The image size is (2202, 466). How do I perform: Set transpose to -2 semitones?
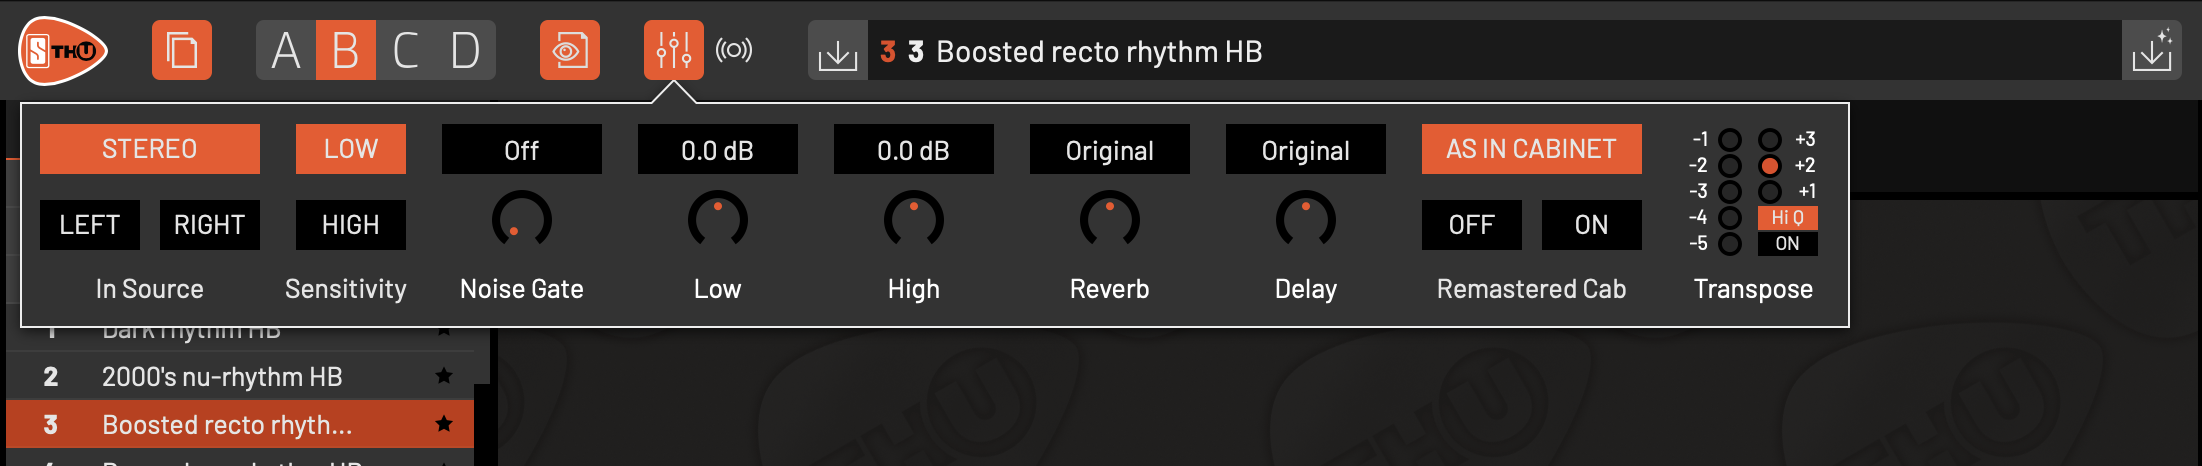click(x=1730, y=165)
